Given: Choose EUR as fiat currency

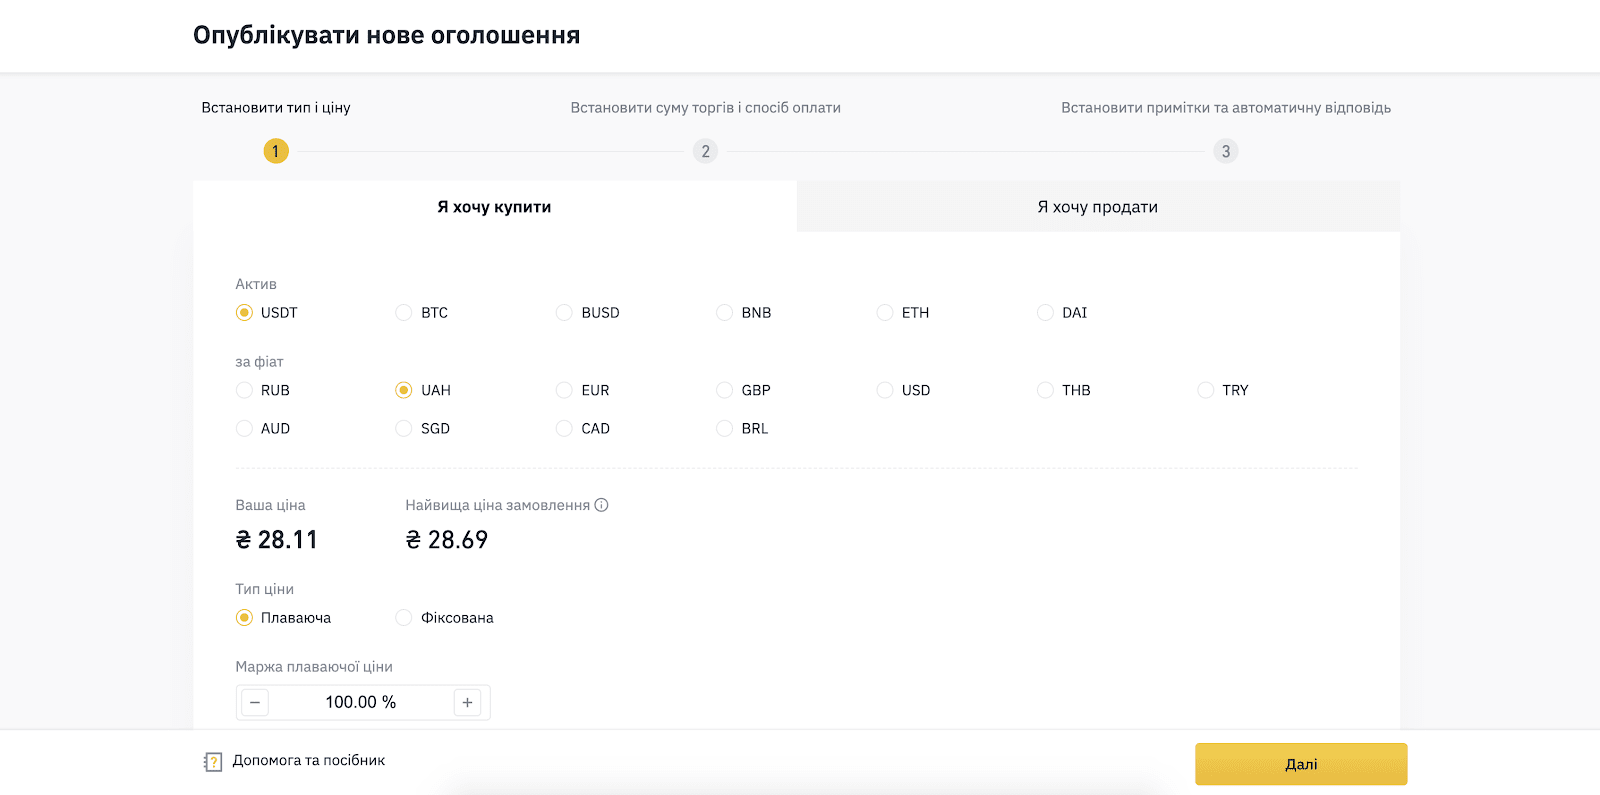Looking at the screenshot, I should 564,390.
